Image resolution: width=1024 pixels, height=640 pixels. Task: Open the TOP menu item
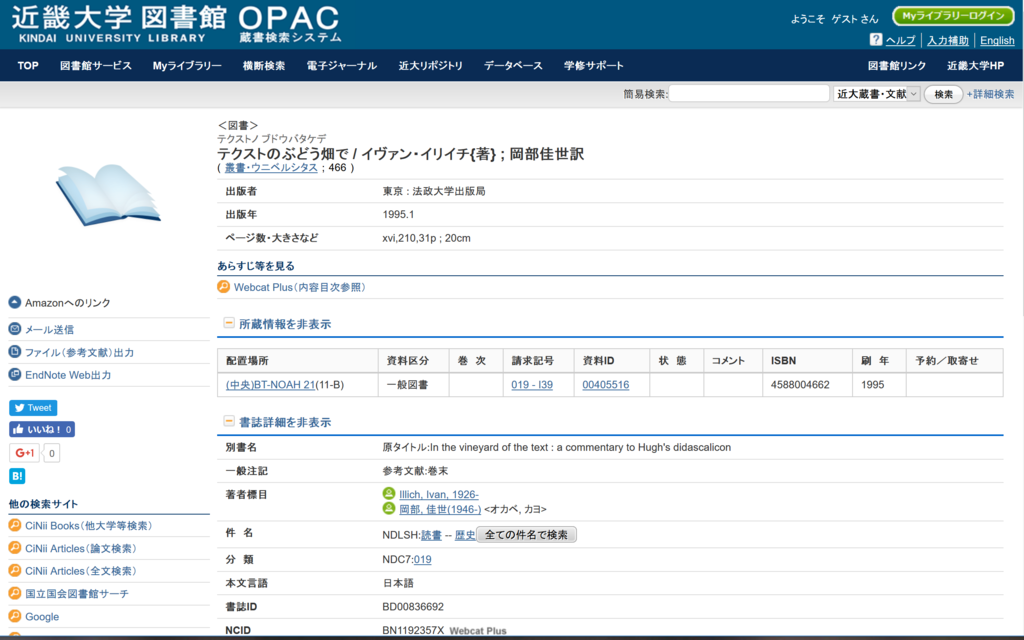28,65
